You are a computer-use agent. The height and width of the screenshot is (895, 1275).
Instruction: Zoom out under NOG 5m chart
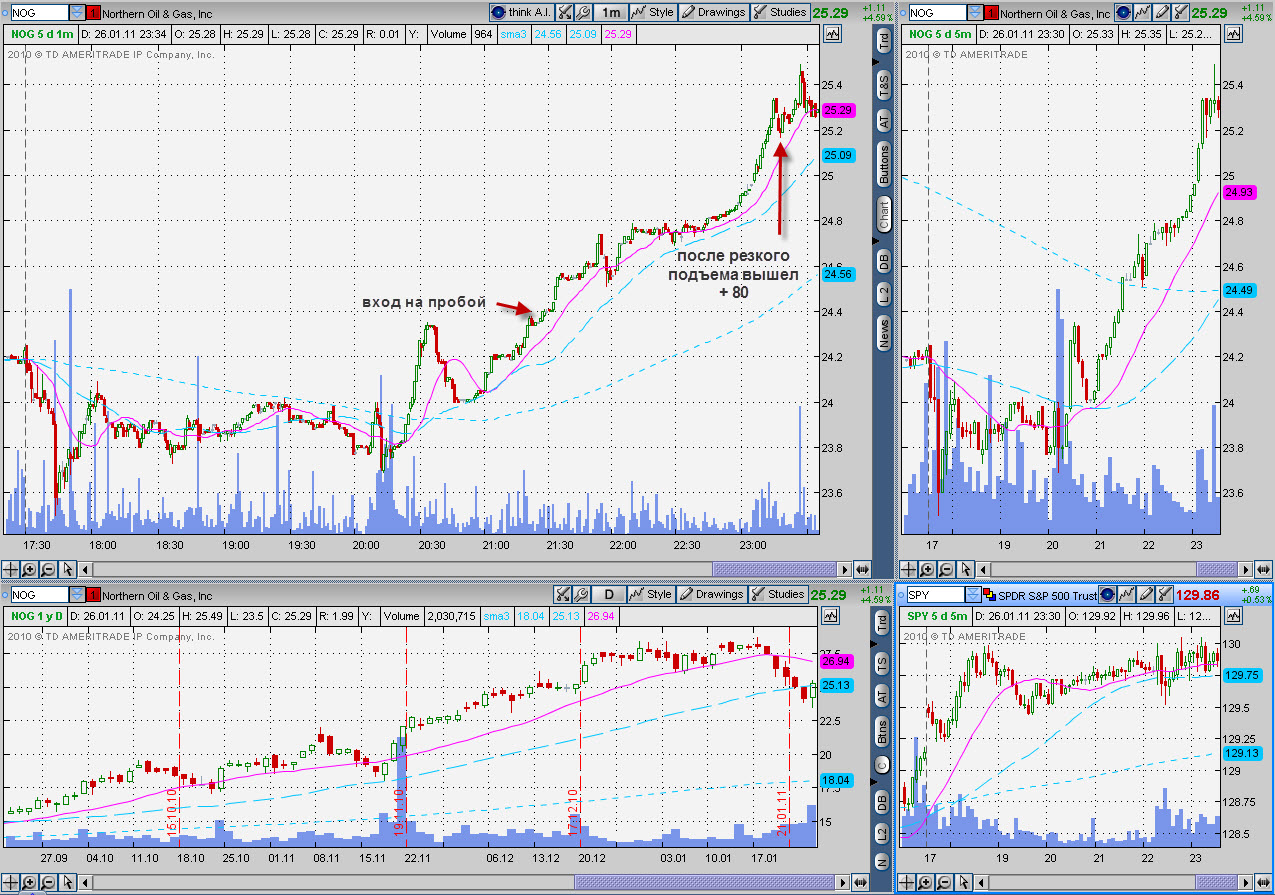pos(945,569)
